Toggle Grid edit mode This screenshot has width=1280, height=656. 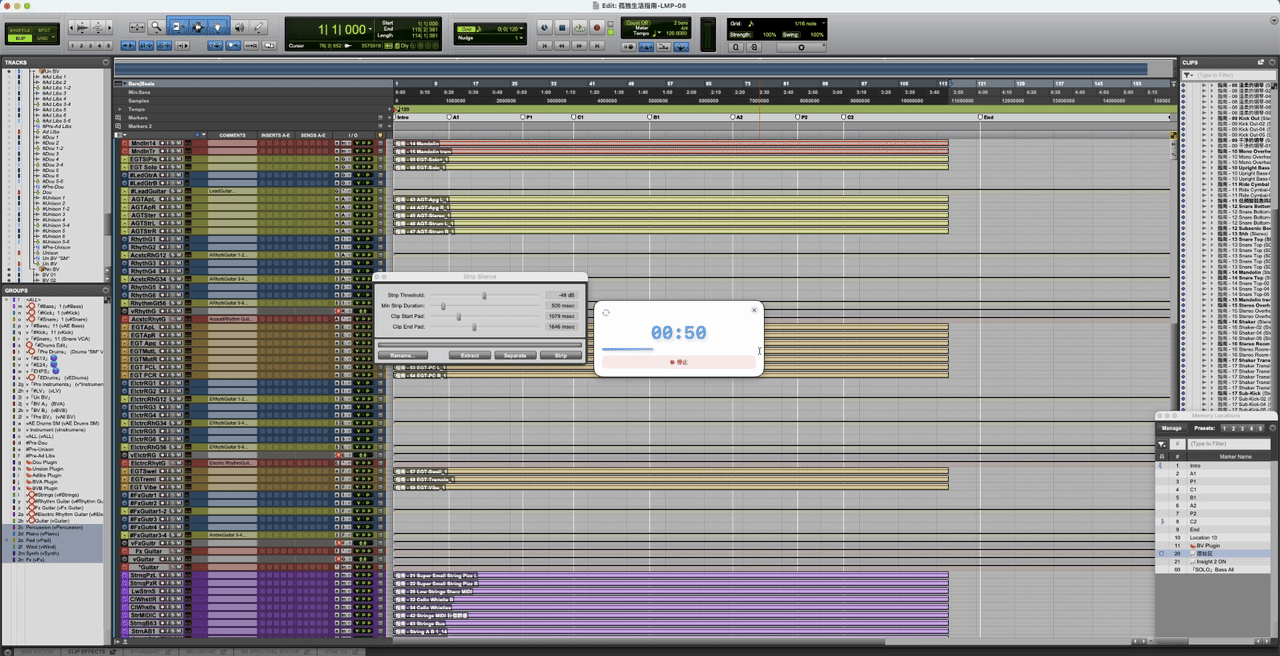coord(42,38)
